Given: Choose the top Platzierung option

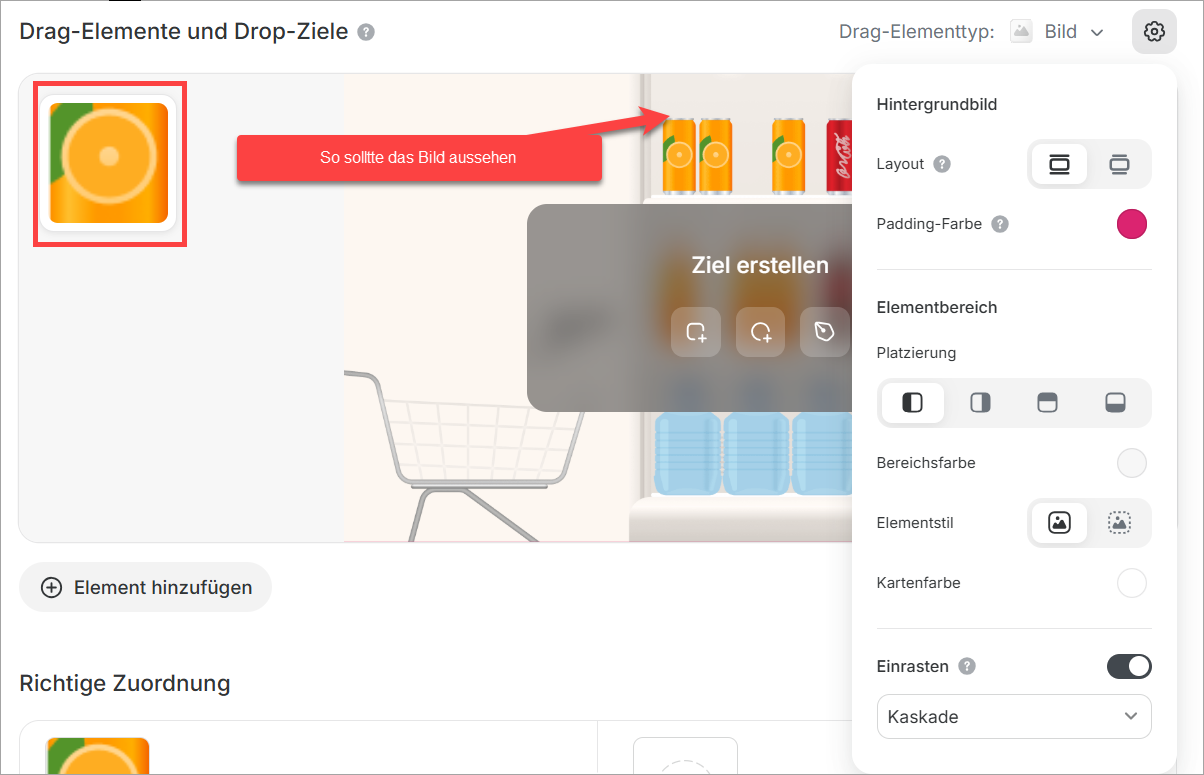Looking at the screenshot, I should 1047,402.
